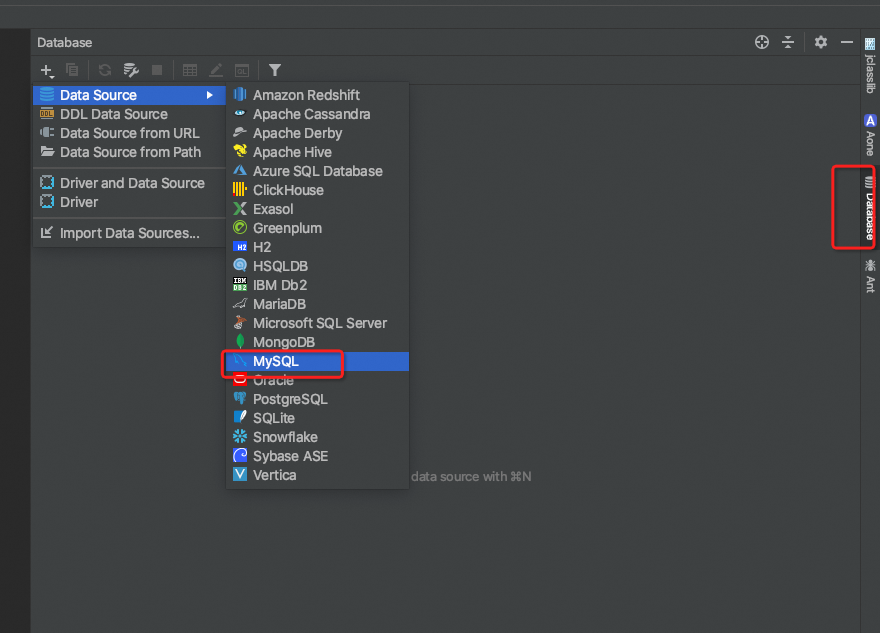Select Greenplum data source
Screen dimensions: 880x633
click(318, 228)
